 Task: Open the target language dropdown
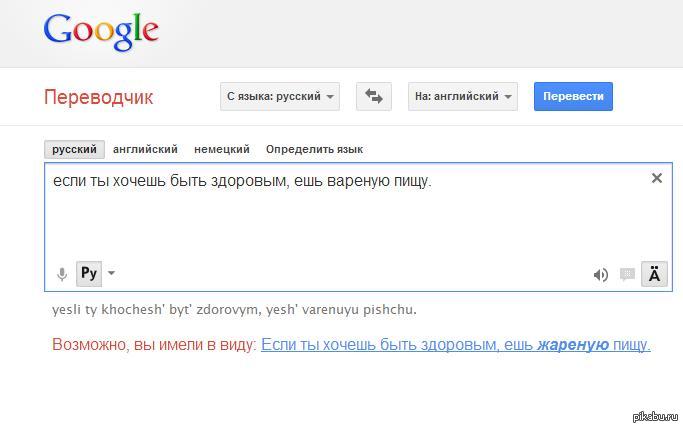(x=464, y=96)
